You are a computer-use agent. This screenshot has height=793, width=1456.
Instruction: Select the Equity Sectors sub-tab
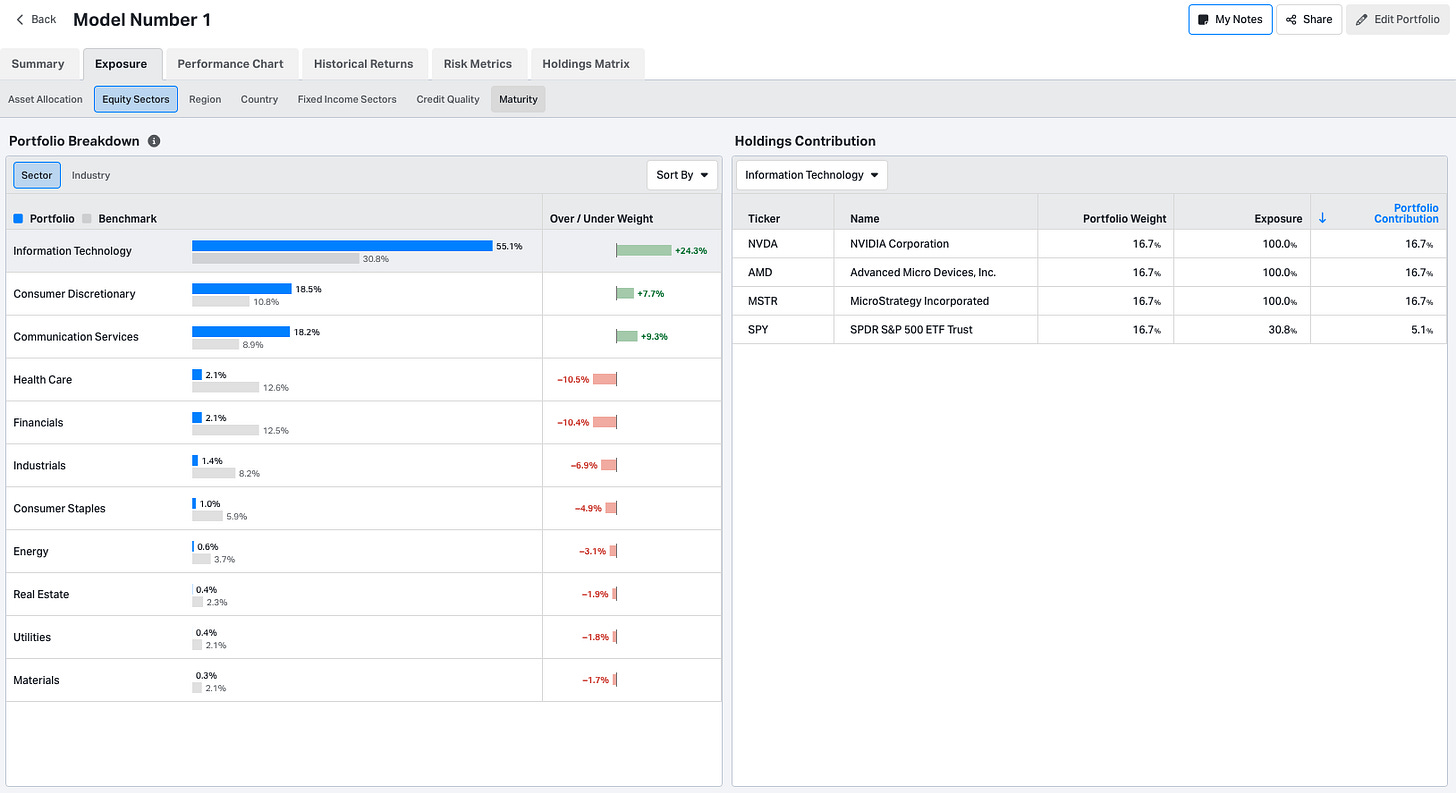click(136, 99)
